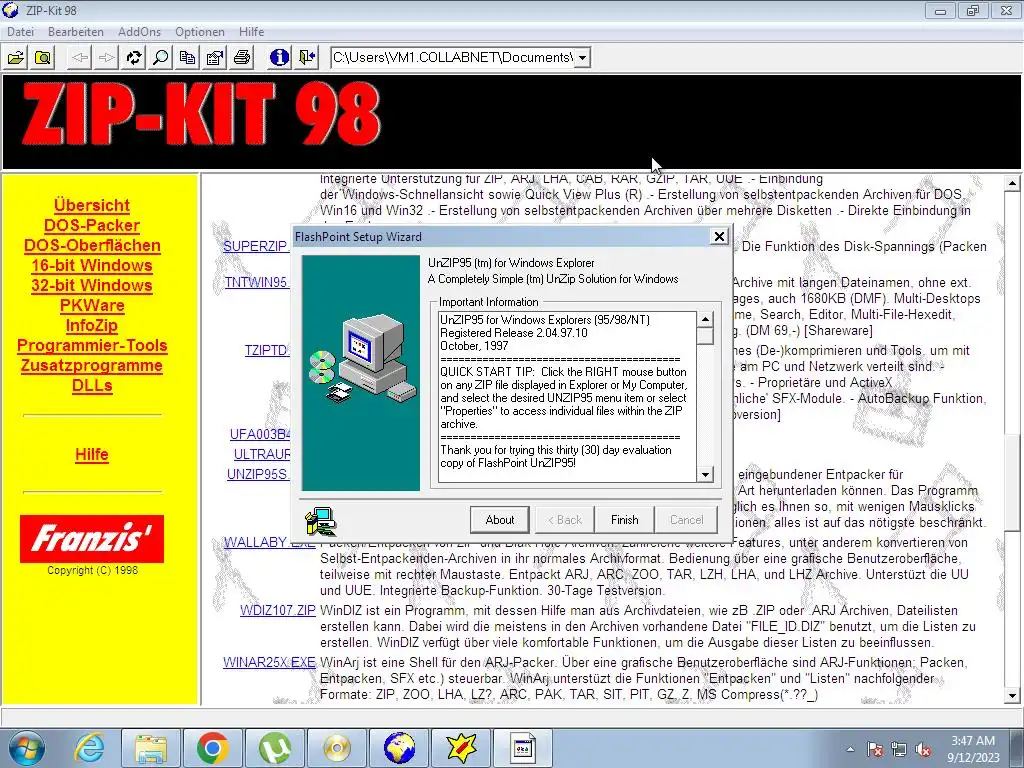Click the ULTRAUR download link
The image size is (1024, 768).
pyautogui.click(x=262, y=454)
